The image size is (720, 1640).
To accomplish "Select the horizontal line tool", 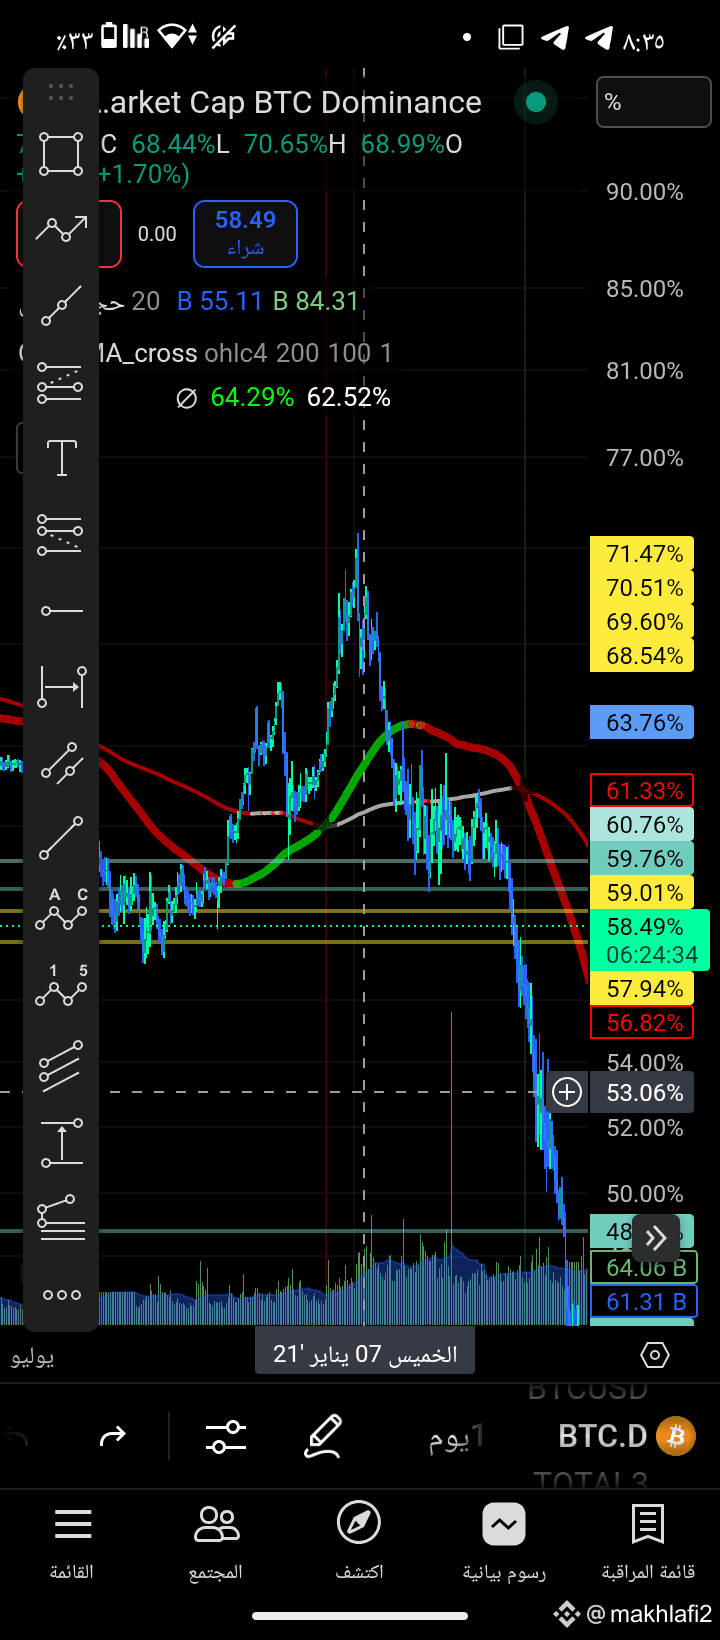I will tap(61, 610).
